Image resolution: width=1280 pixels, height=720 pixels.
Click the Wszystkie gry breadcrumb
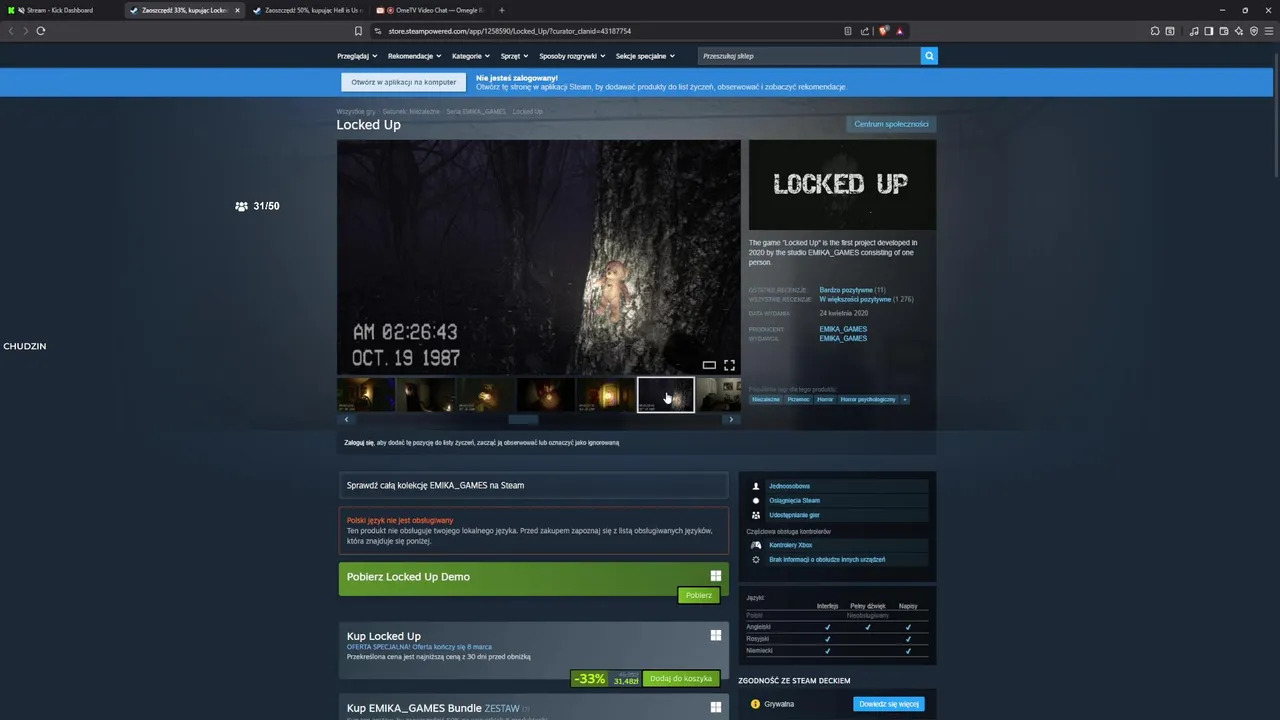(x=356, y=112)
